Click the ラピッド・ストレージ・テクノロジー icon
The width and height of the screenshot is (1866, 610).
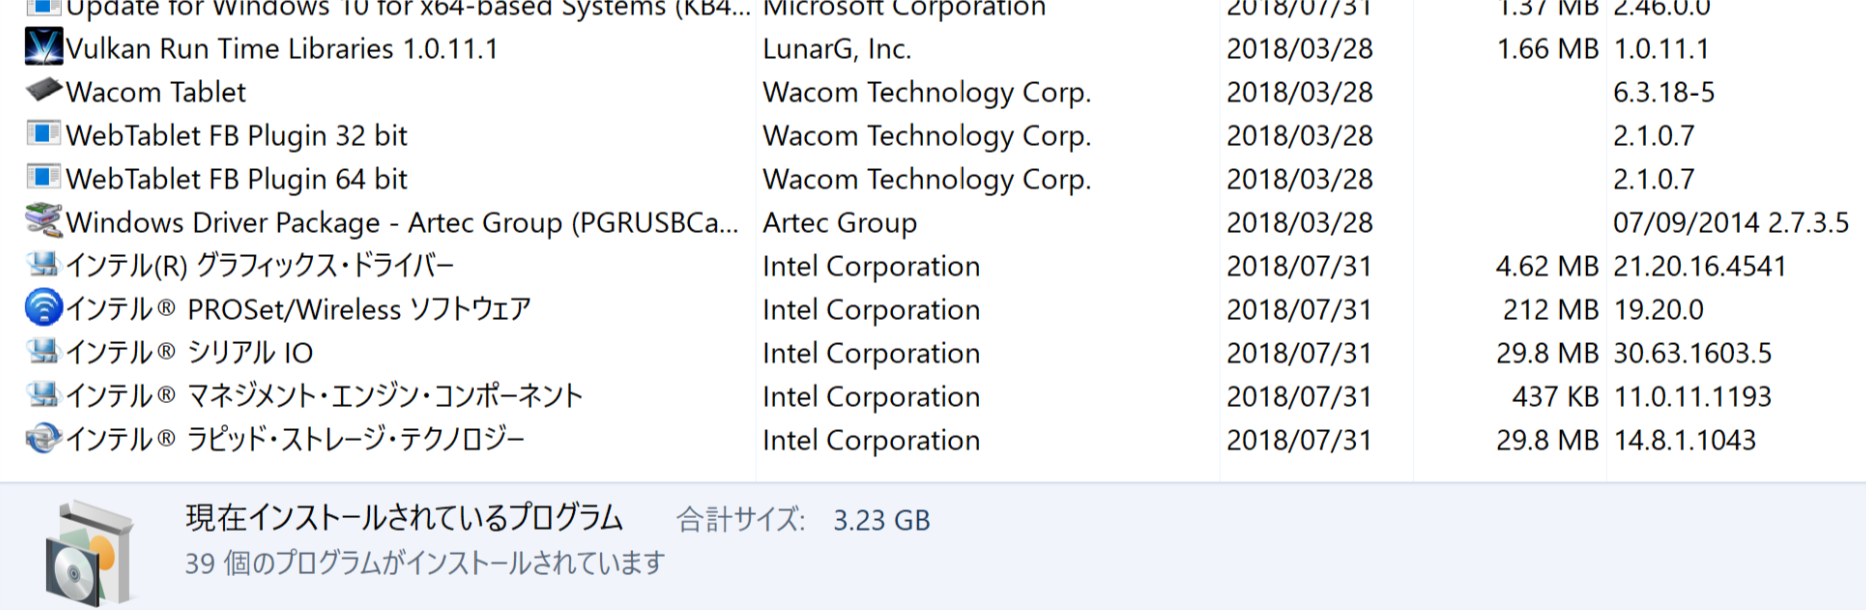tap(43, 439)
